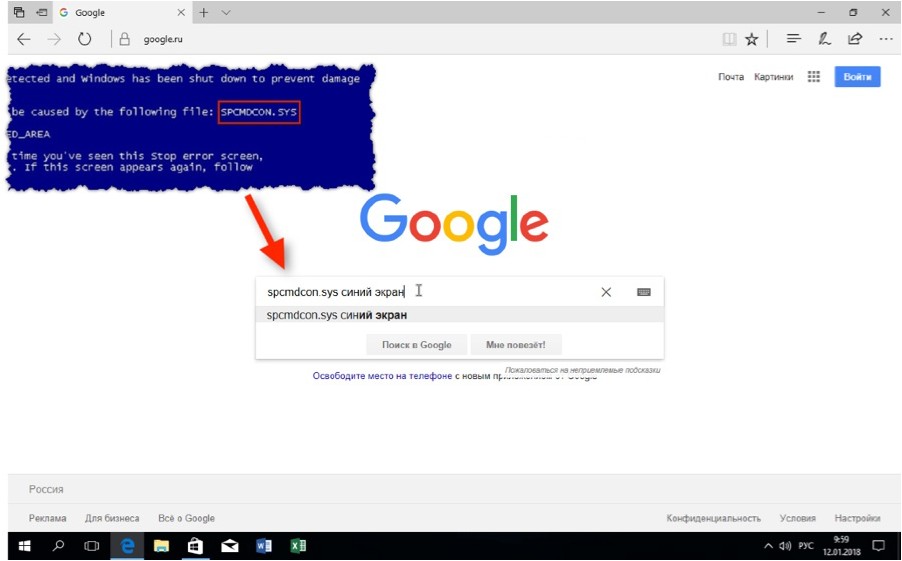Open the Reading view book icon
Image resolution: width=902 pixels, height=561 pixels.
[x=729, y=40]
